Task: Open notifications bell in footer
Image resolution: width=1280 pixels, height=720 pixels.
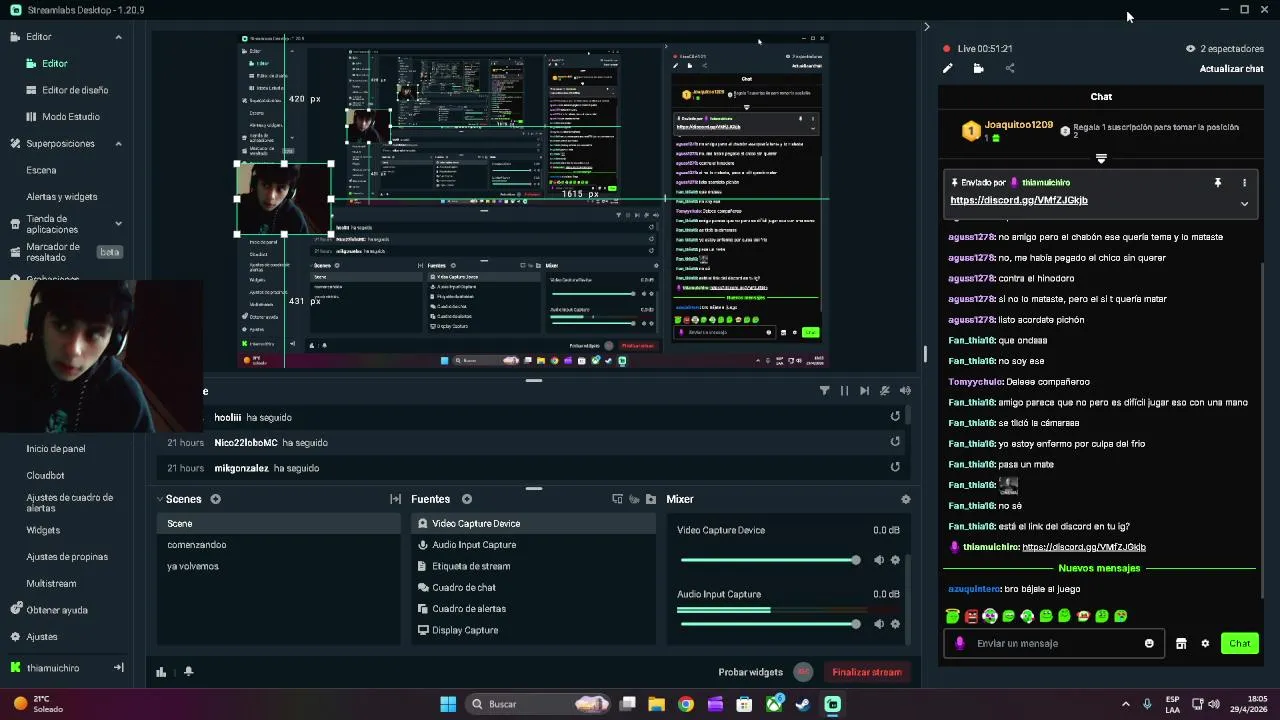Action: pyautogui.click(x=188, y=672)
